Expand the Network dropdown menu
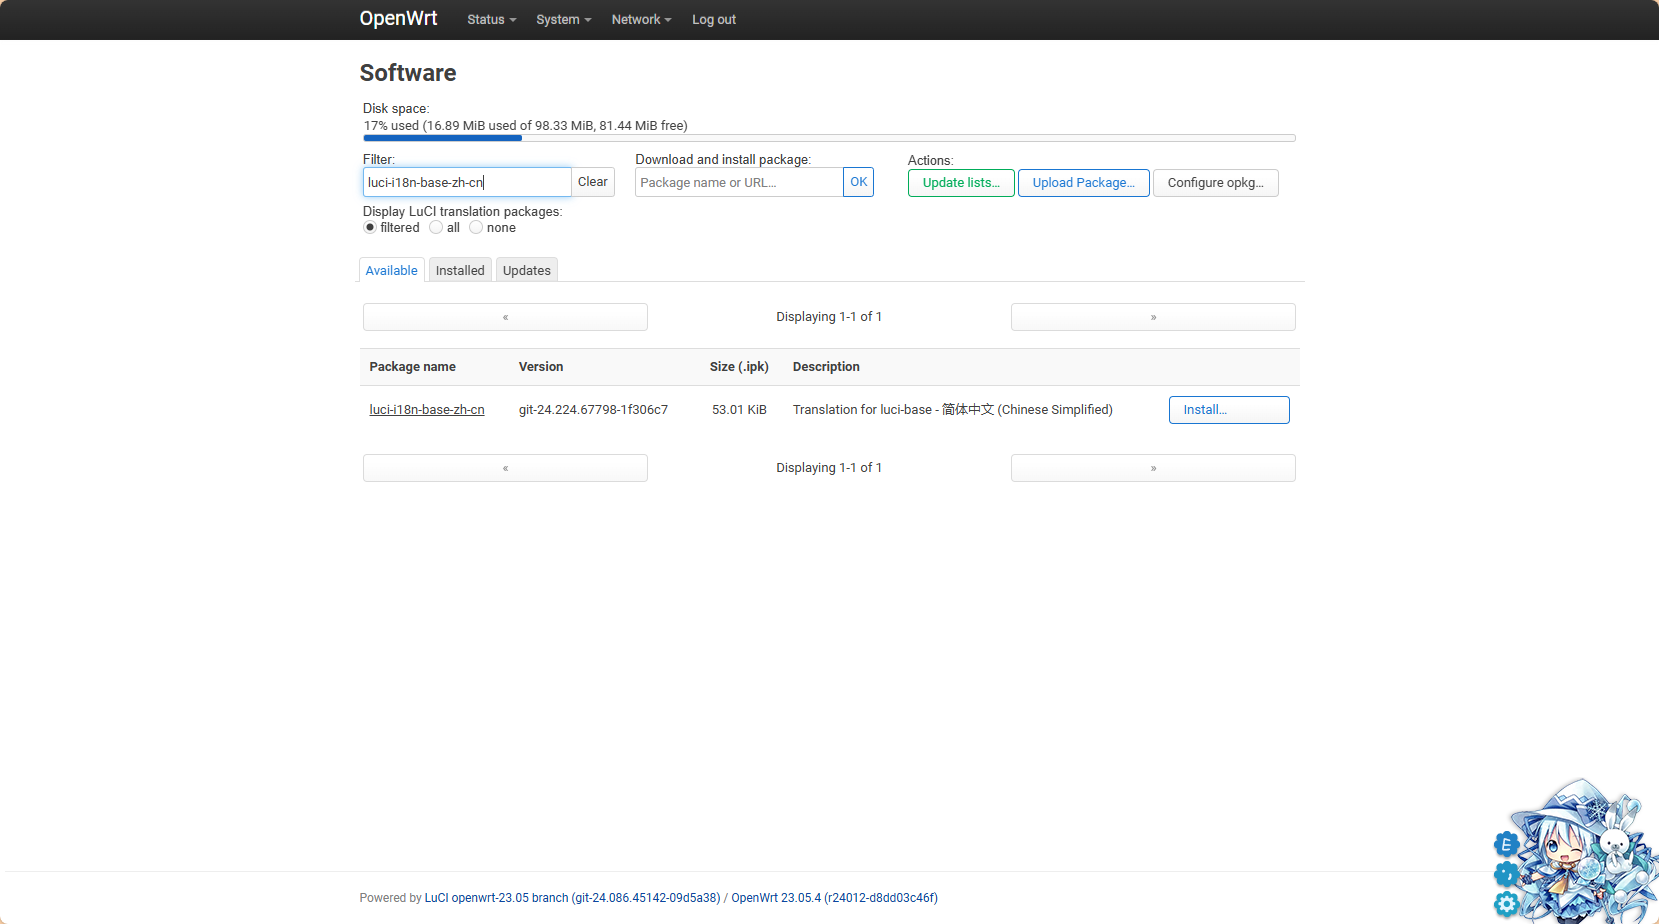1659x924 pixels. (x=641, y=20)
